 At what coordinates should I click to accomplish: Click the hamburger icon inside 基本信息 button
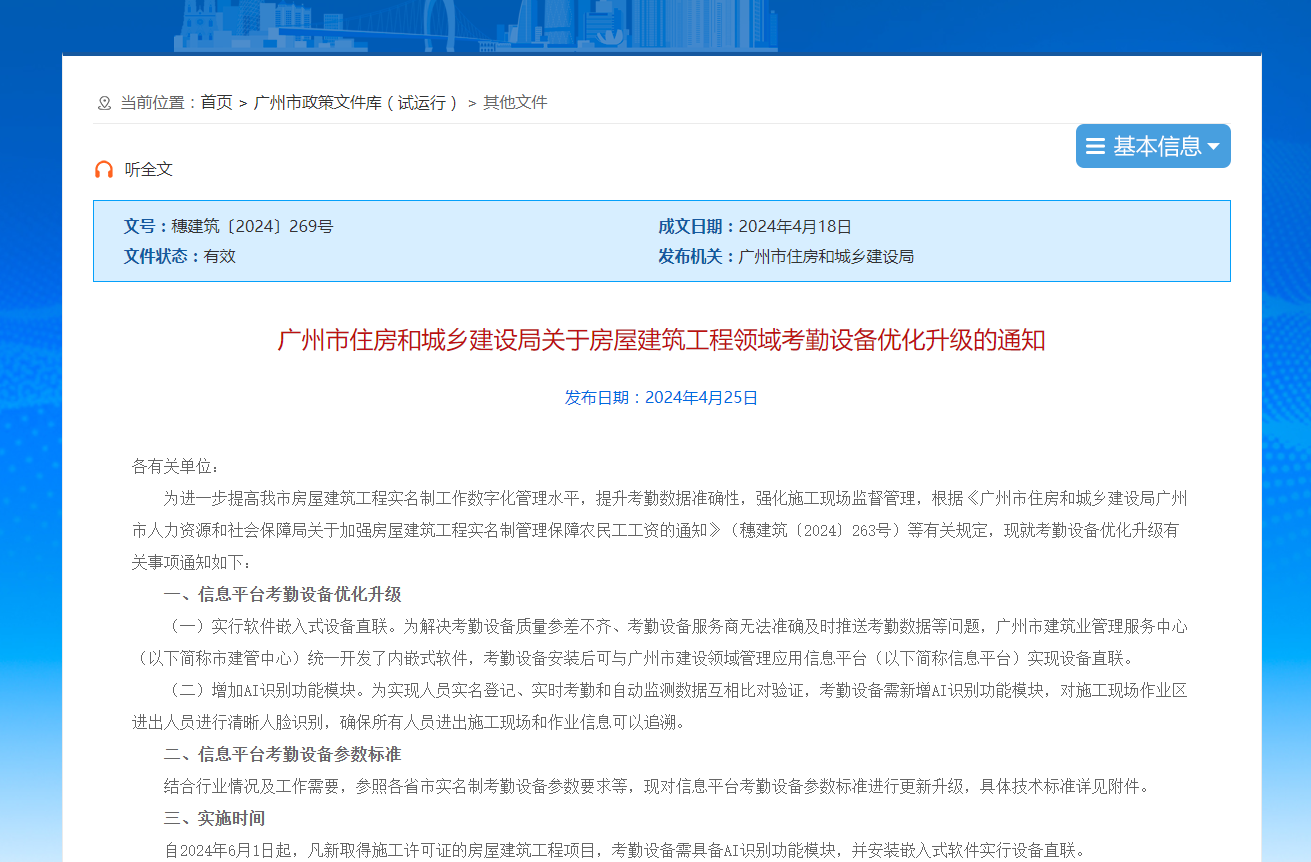pyautogui.click(x=1095, y=145)
